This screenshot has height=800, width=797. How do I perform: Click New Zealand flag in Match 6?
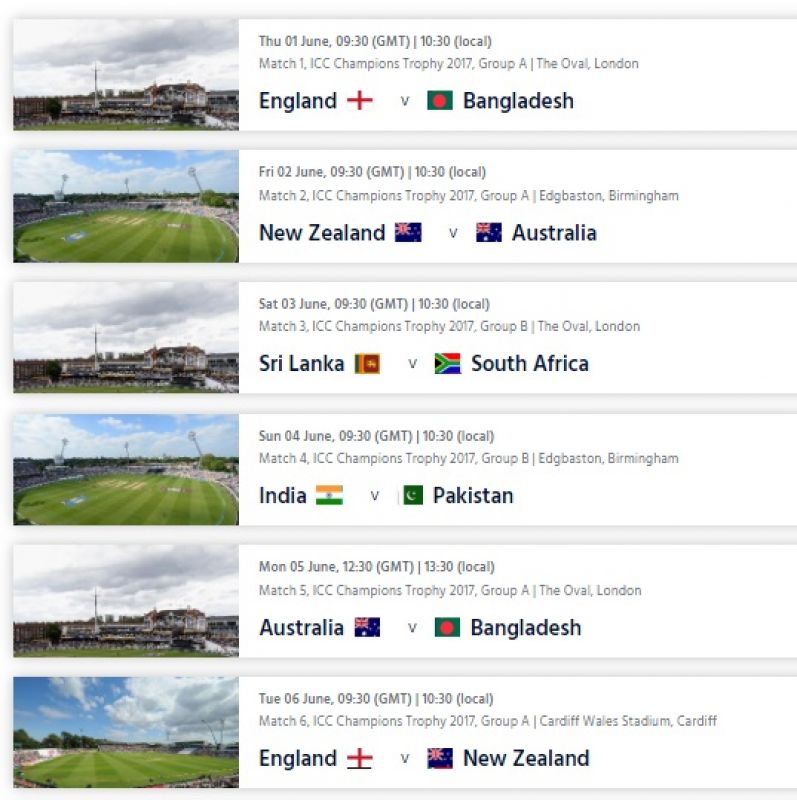coord(440,758)
